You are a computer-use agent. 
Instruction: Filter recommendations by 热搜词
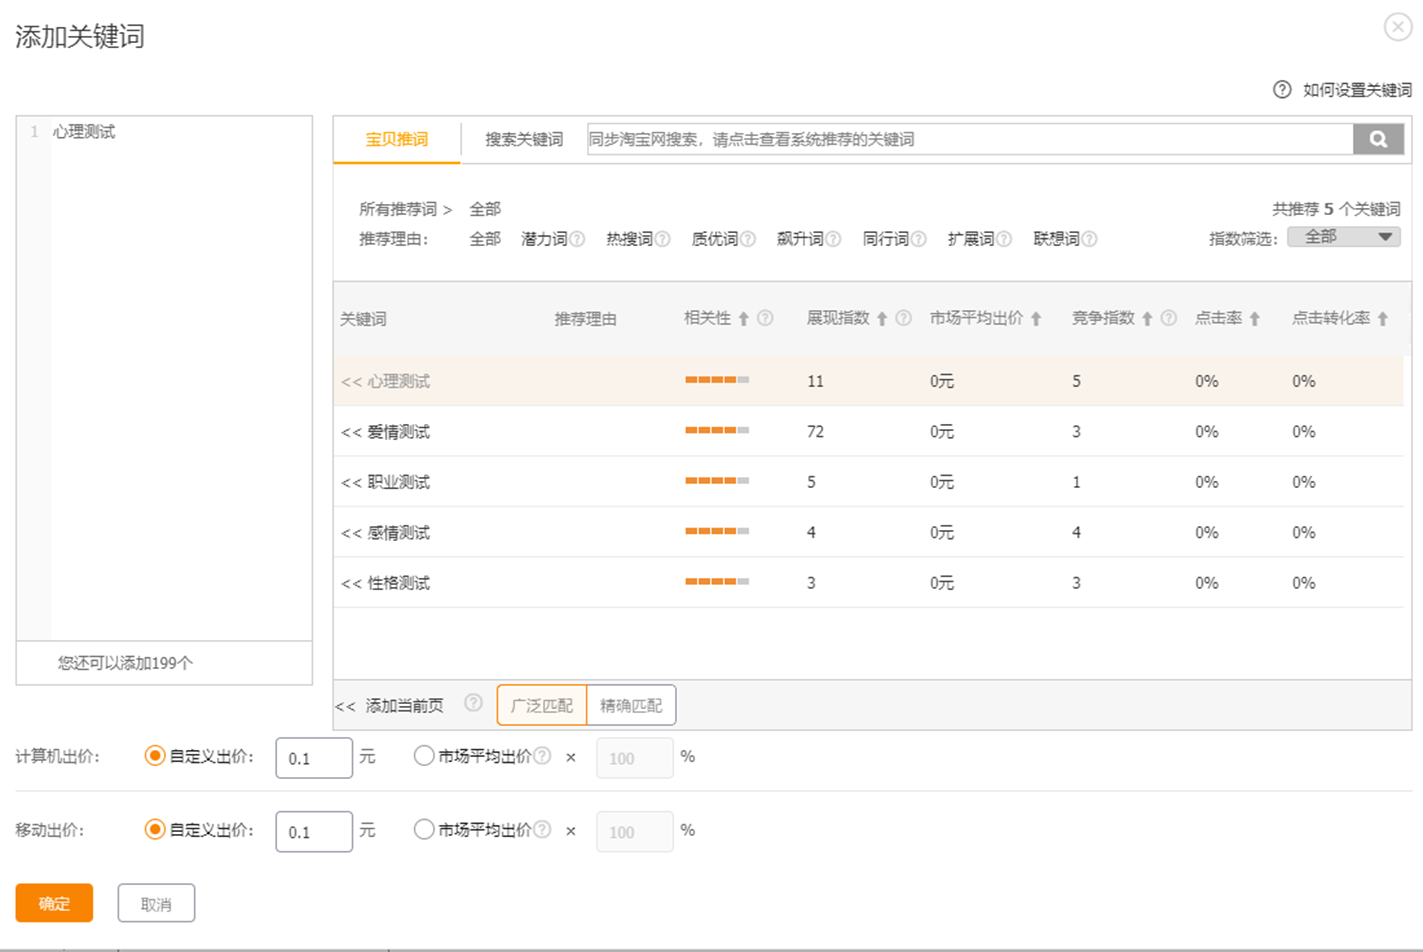629,239
